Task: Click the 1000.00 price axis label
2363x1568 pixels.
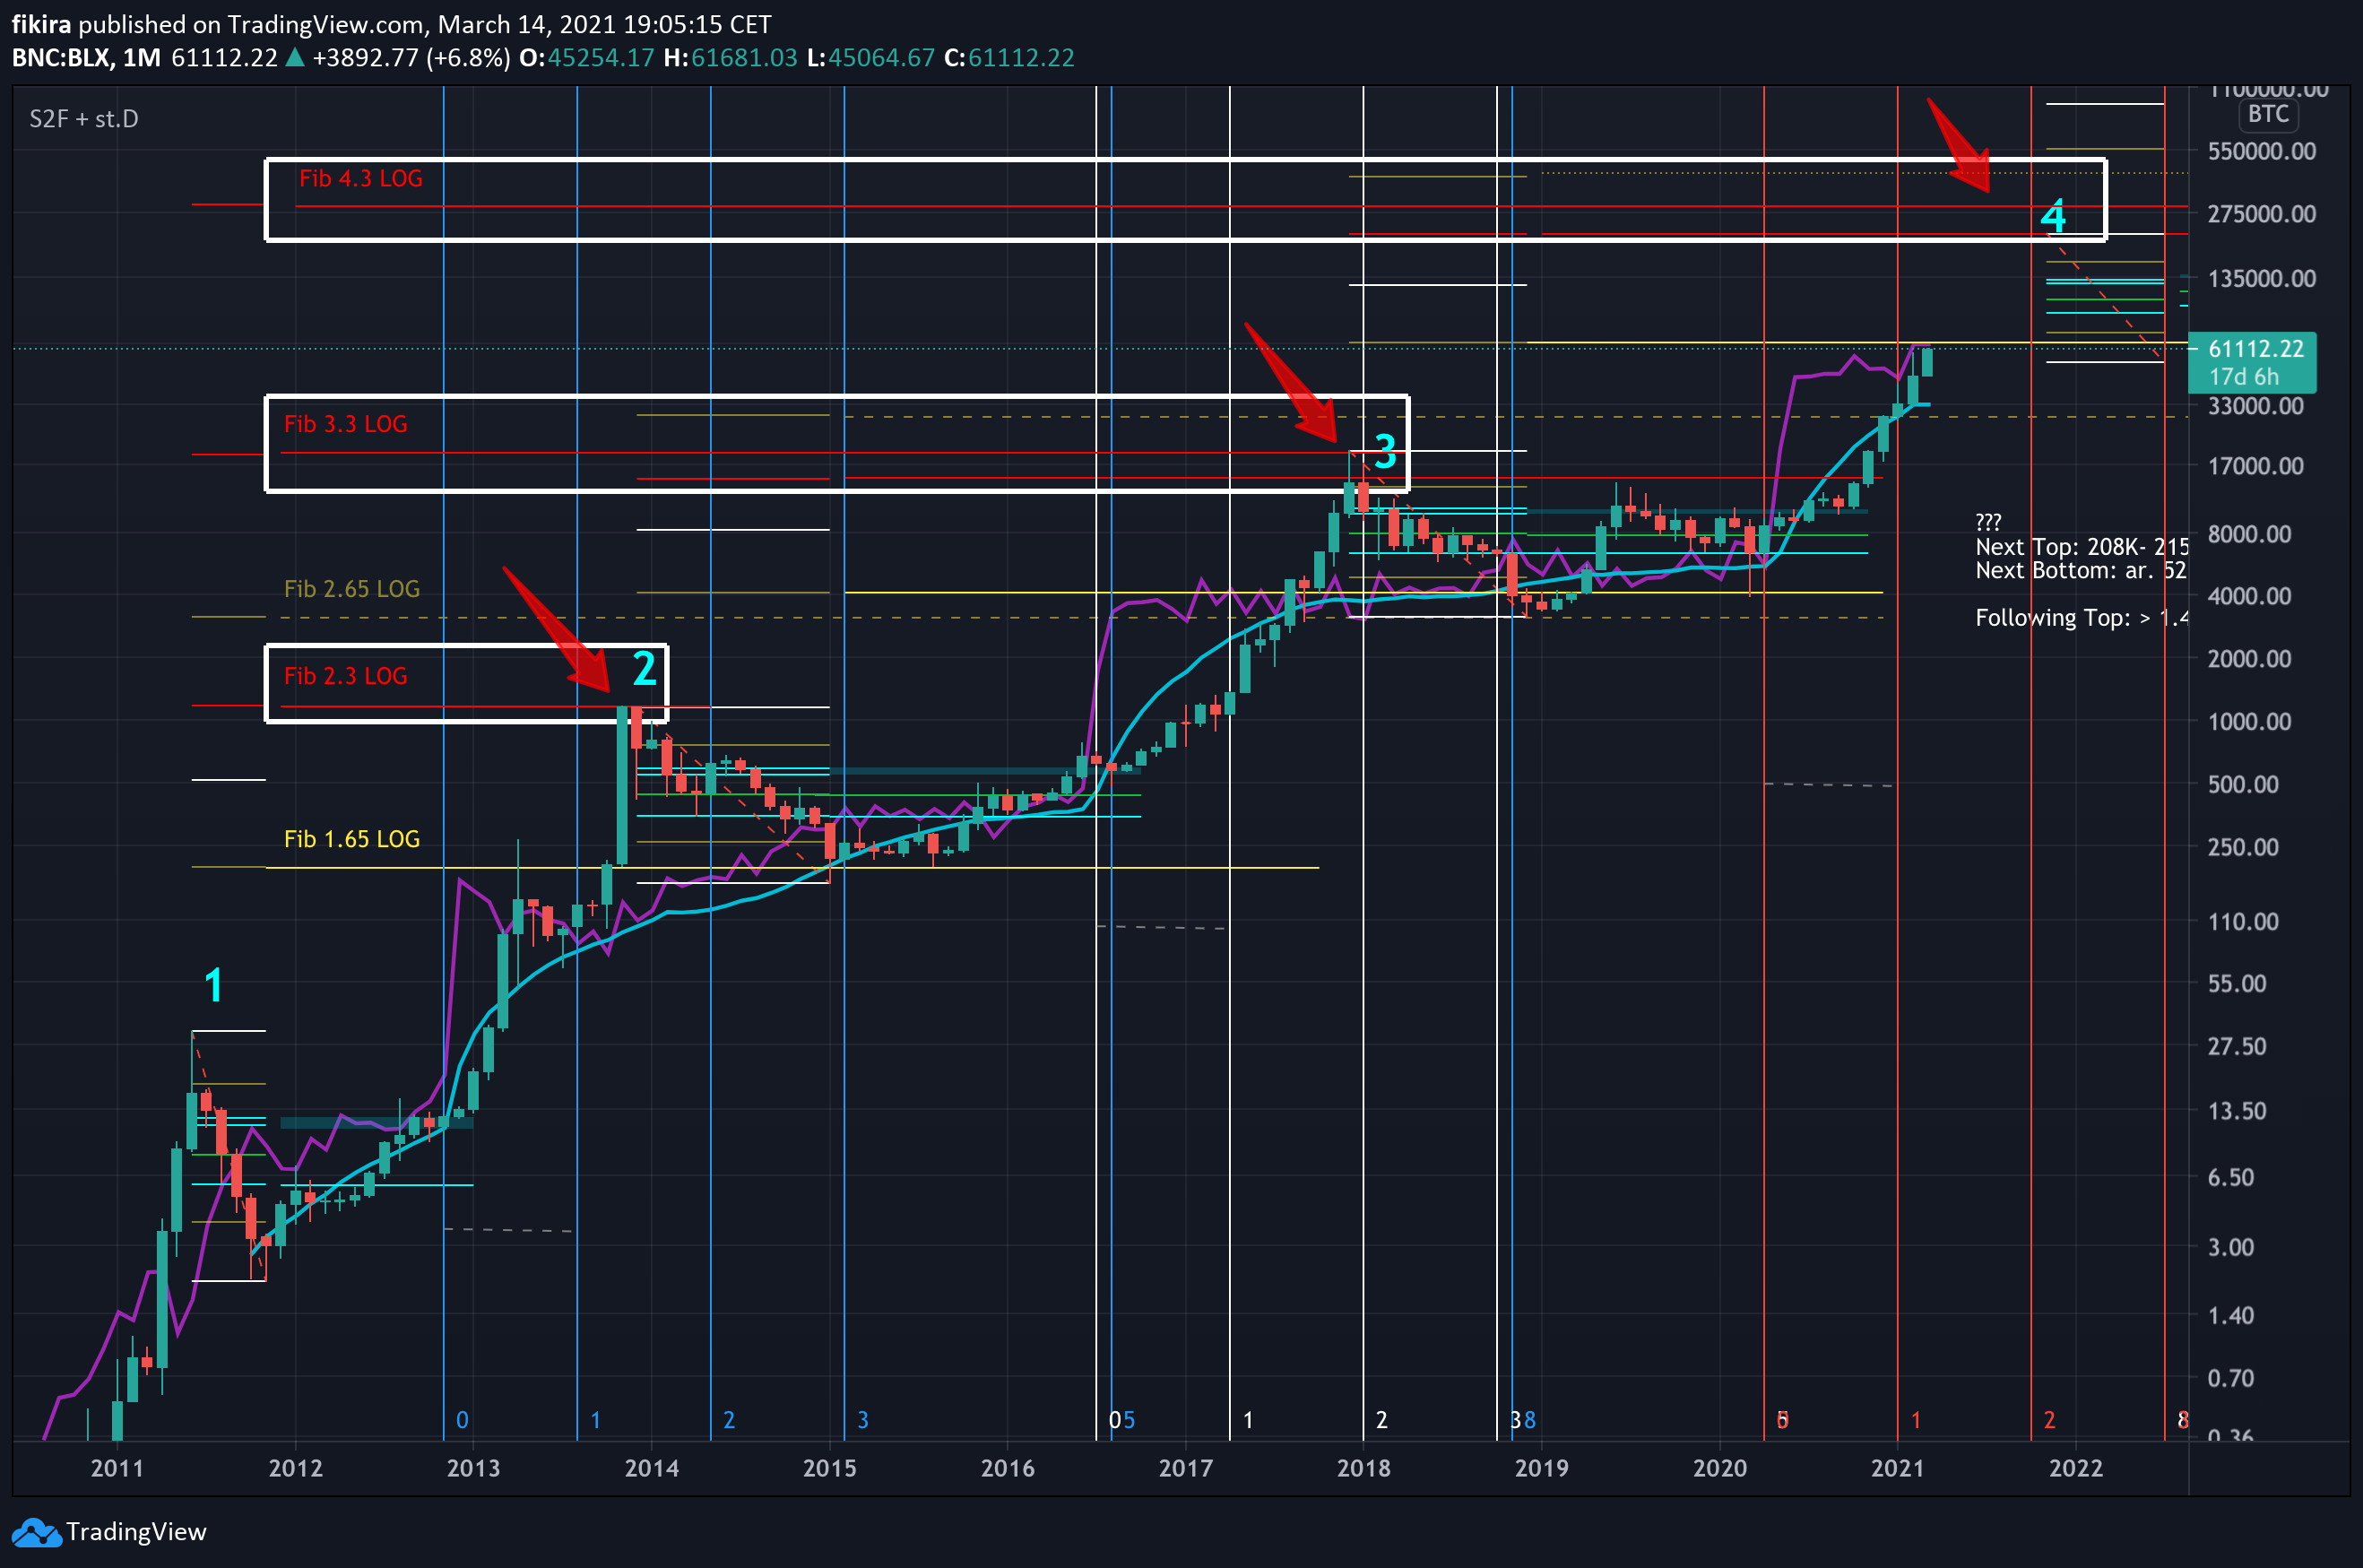Action: tap(2249, 722)
